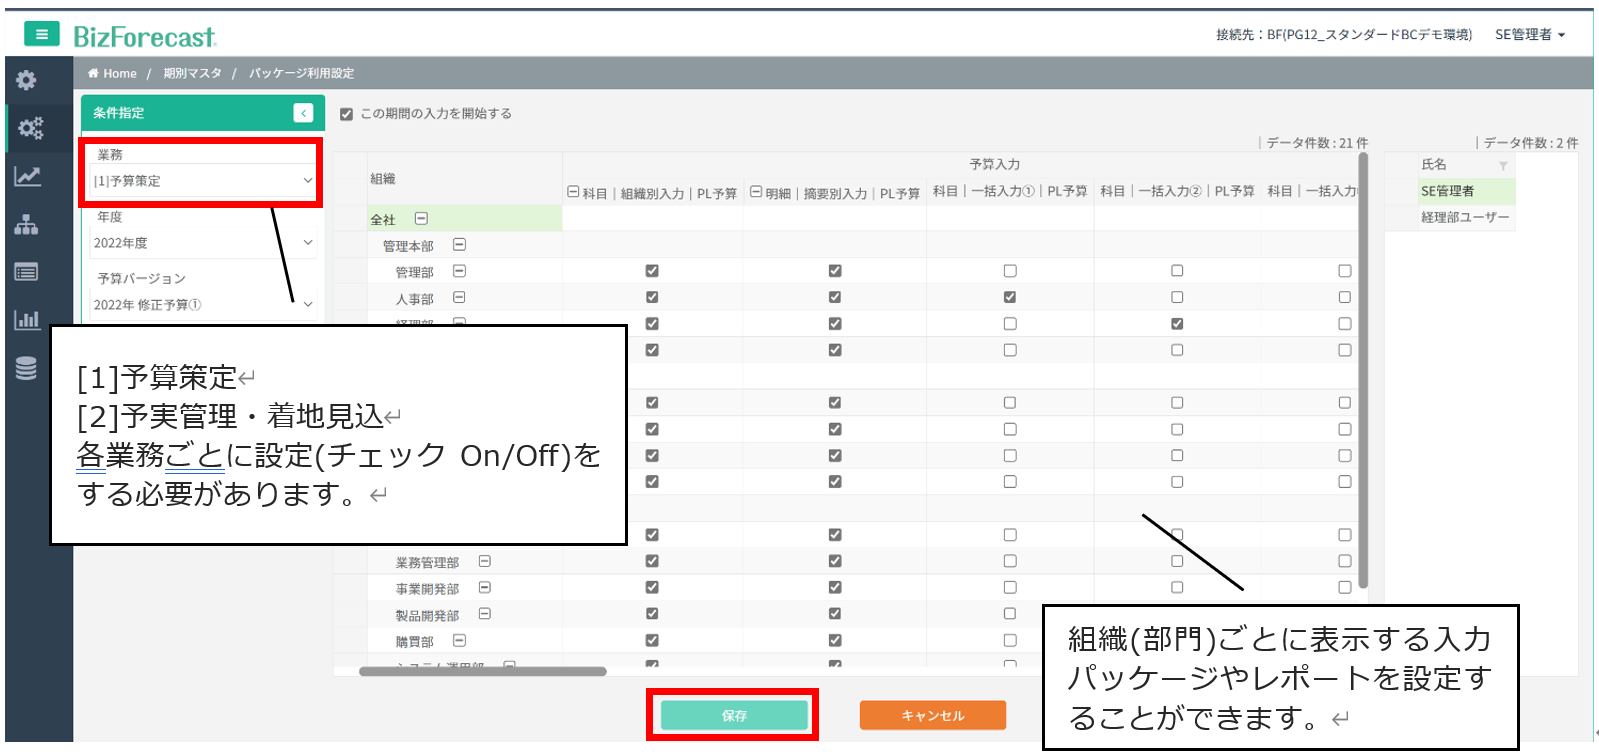
Task: Toggle the この期間の入力を開始する checkbox
Action: point(346,114)
